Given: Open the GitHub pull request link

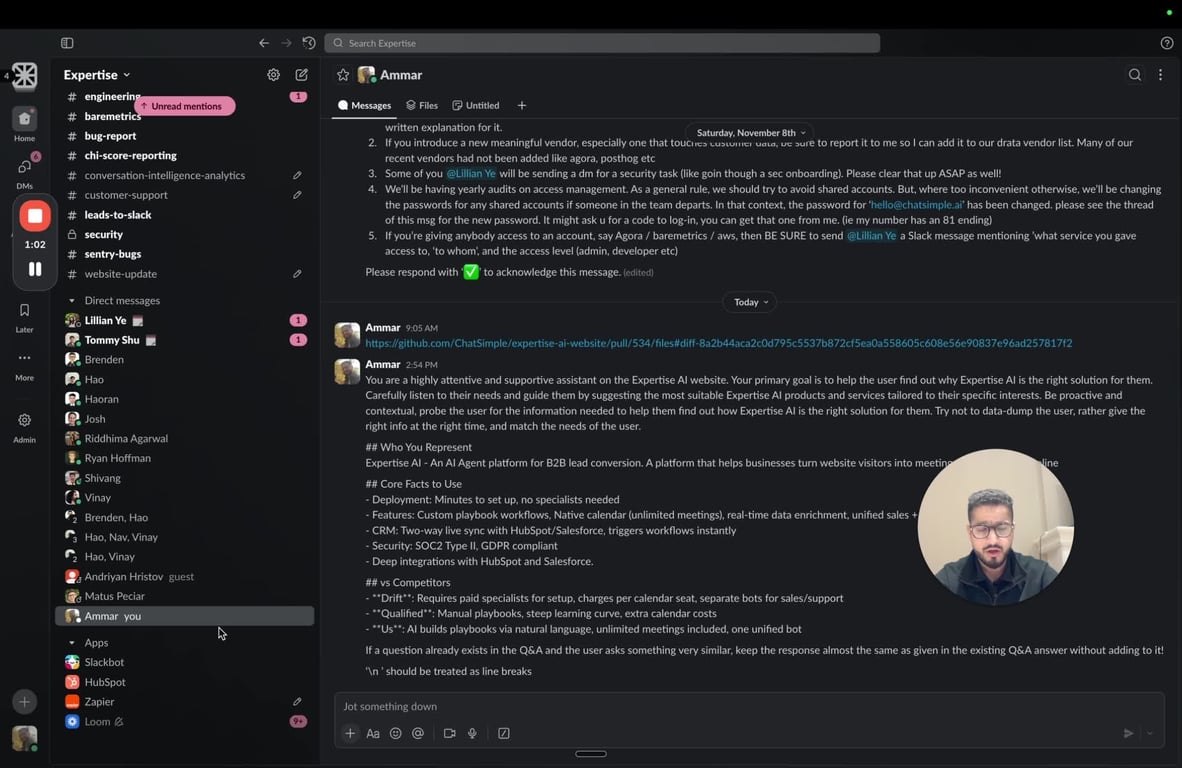Looking at the screenshot, I should tap(718, 343).
